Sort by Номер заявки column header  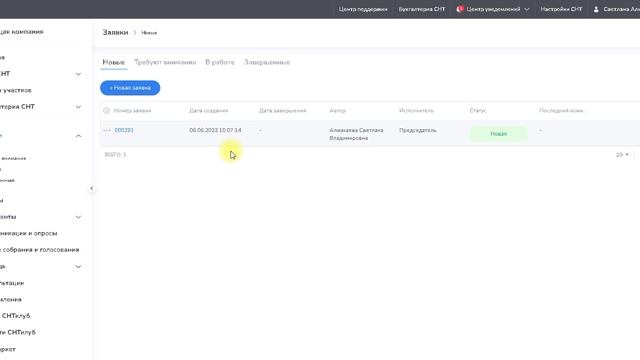pyautogui.click(x=132, y=111)
